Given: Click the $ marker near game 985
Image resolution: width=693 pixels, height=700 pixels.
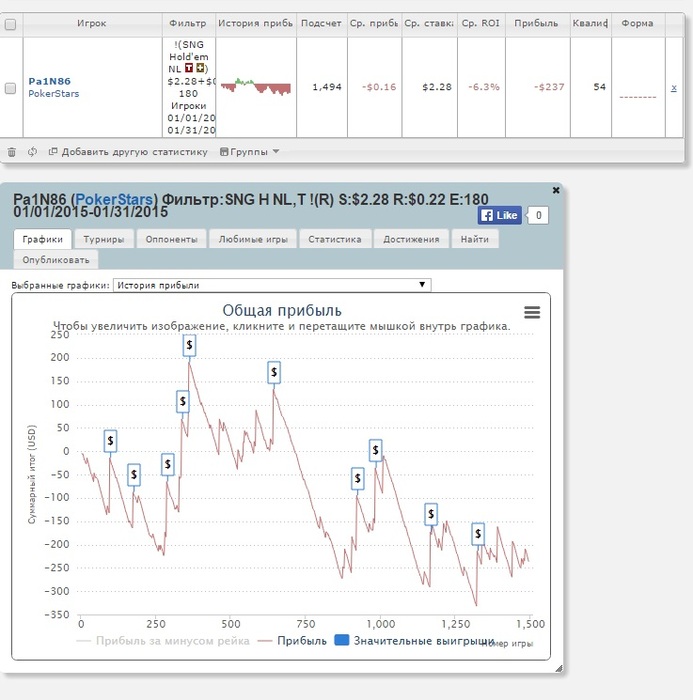Looking at the screenshot, I should [376, 450].
